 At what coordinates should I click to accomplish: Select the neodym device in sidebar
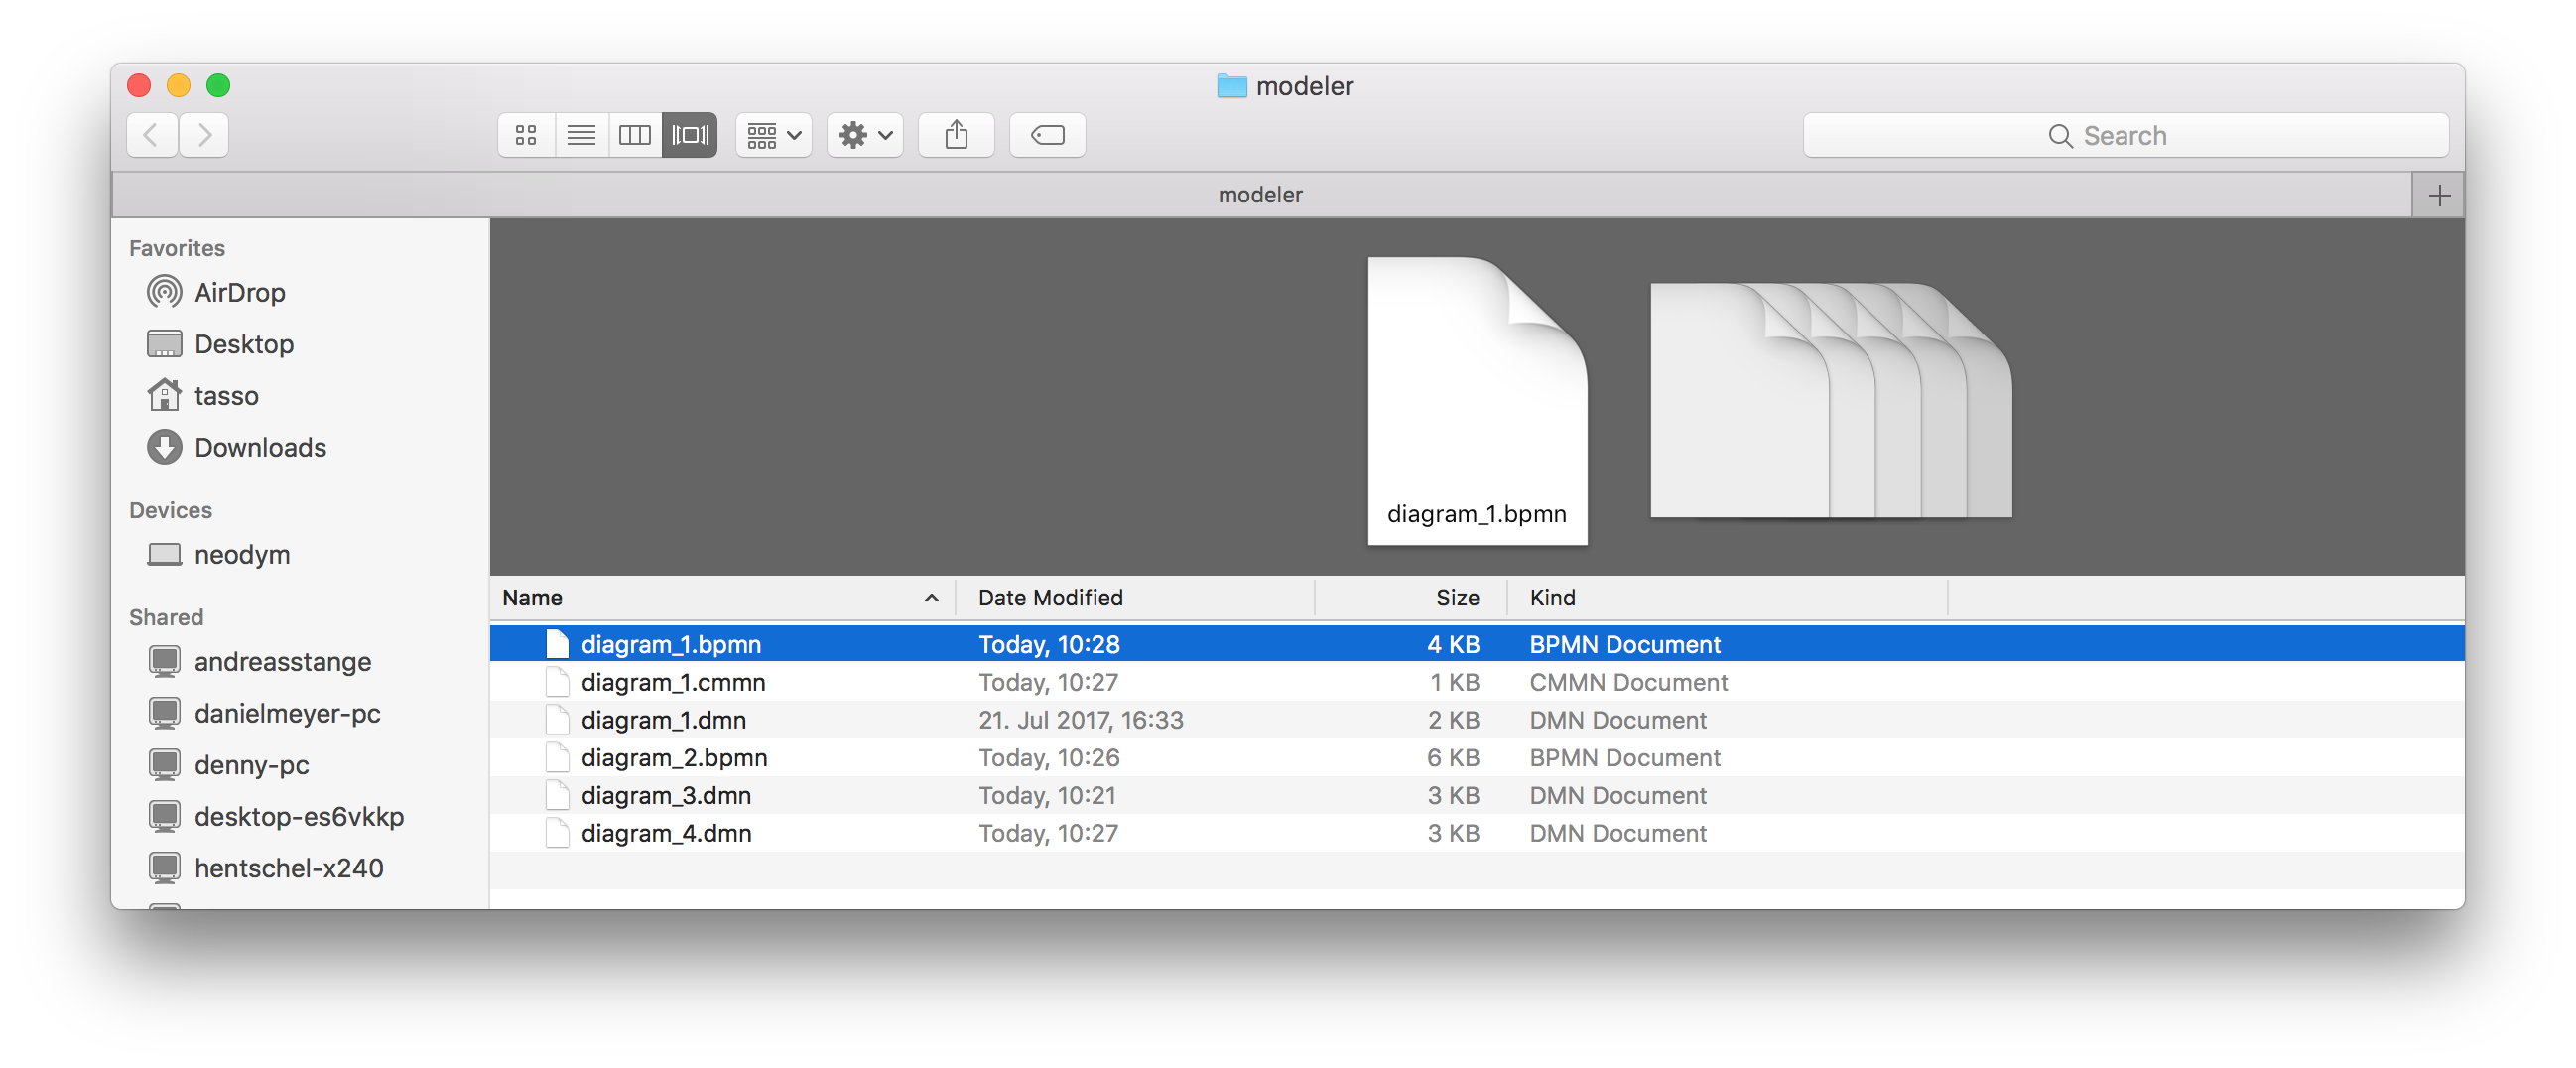coord(240,554)
